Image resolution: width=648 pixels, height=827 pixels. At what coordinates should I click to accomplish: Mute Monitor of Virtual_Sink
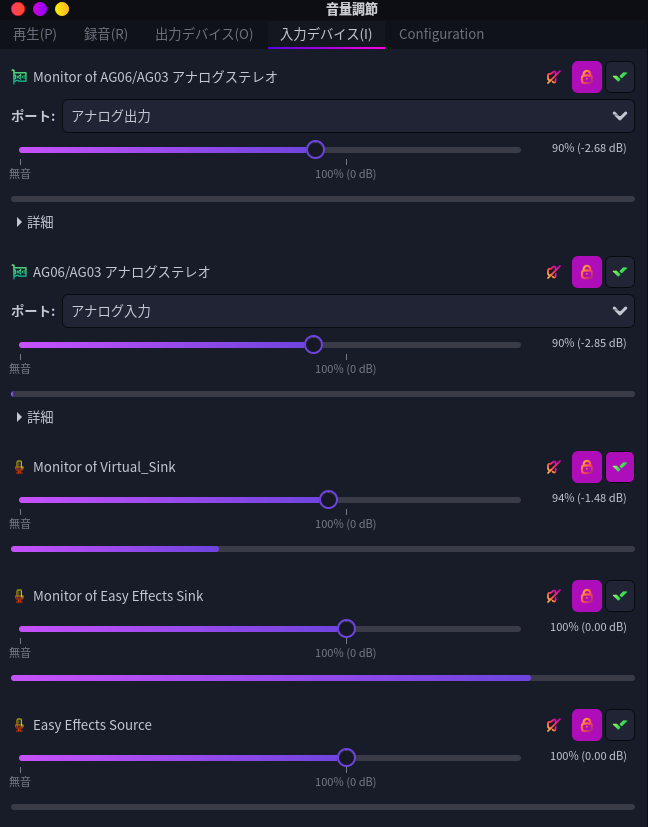click(553, 467)
